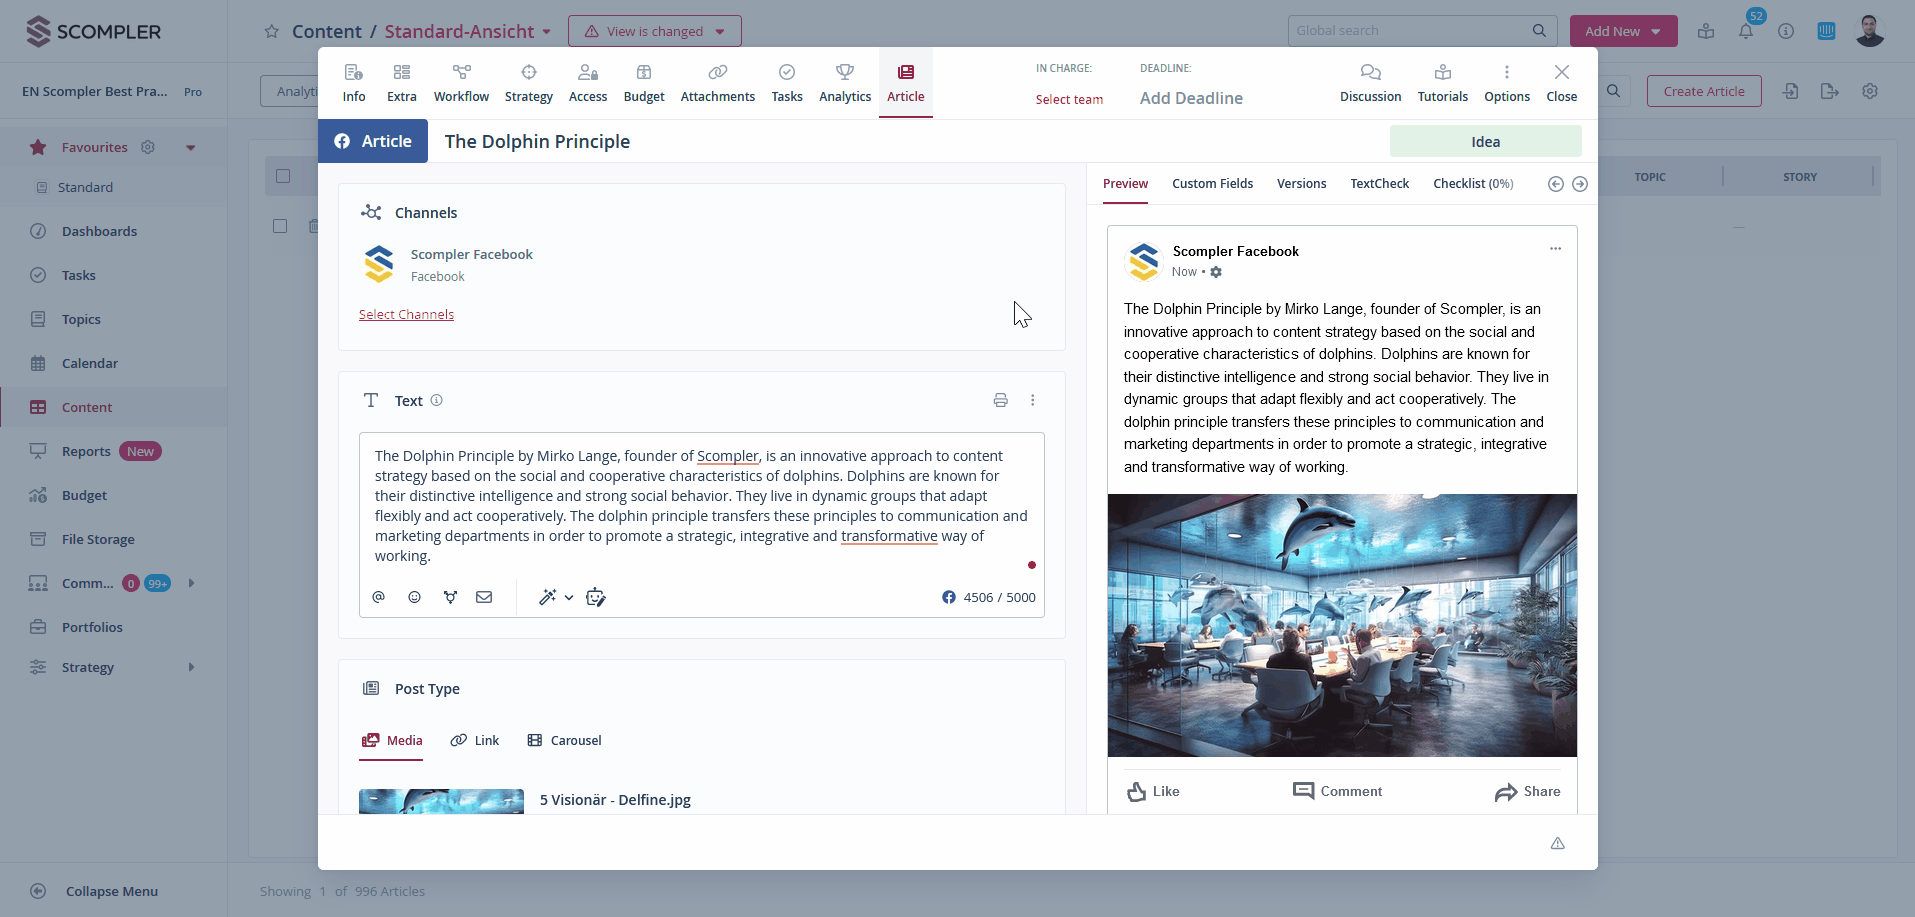Select the Link post type

475,741
